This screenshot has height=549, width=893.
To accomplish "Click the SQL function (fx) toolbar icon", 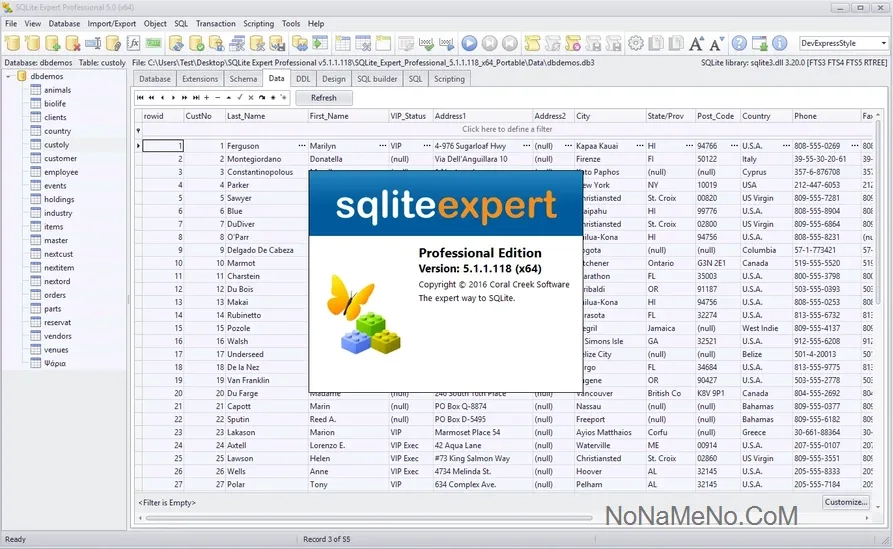I will 134,43.
